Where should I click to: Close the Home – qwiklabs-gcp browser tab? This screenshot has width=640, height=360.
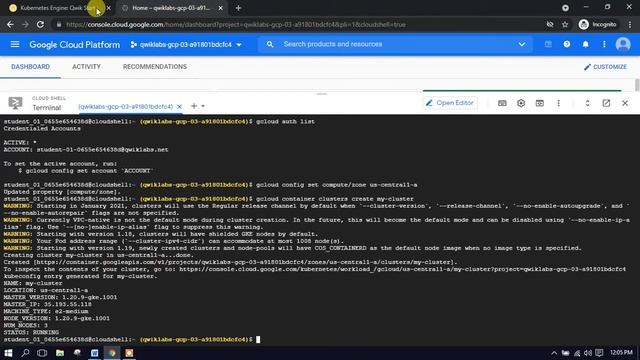[220, 8]
